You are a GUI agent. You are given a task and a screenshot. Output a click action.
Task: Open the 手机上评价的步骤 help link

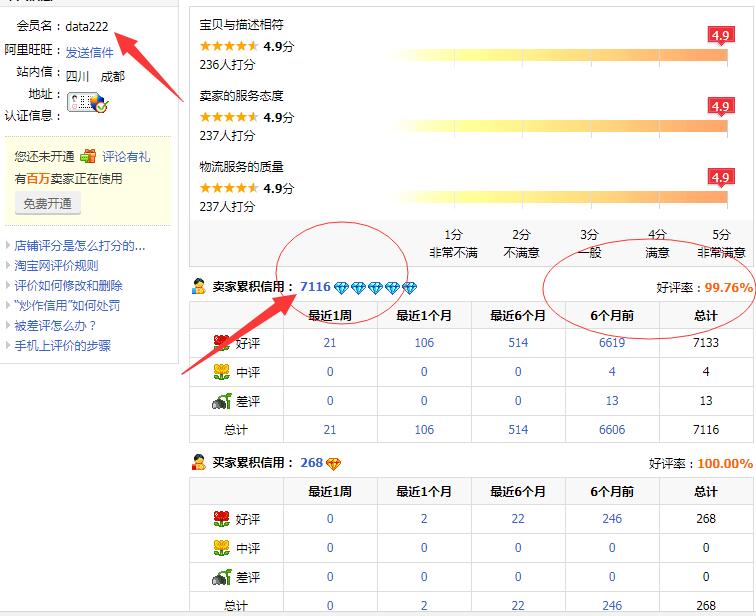click(63, 346)
